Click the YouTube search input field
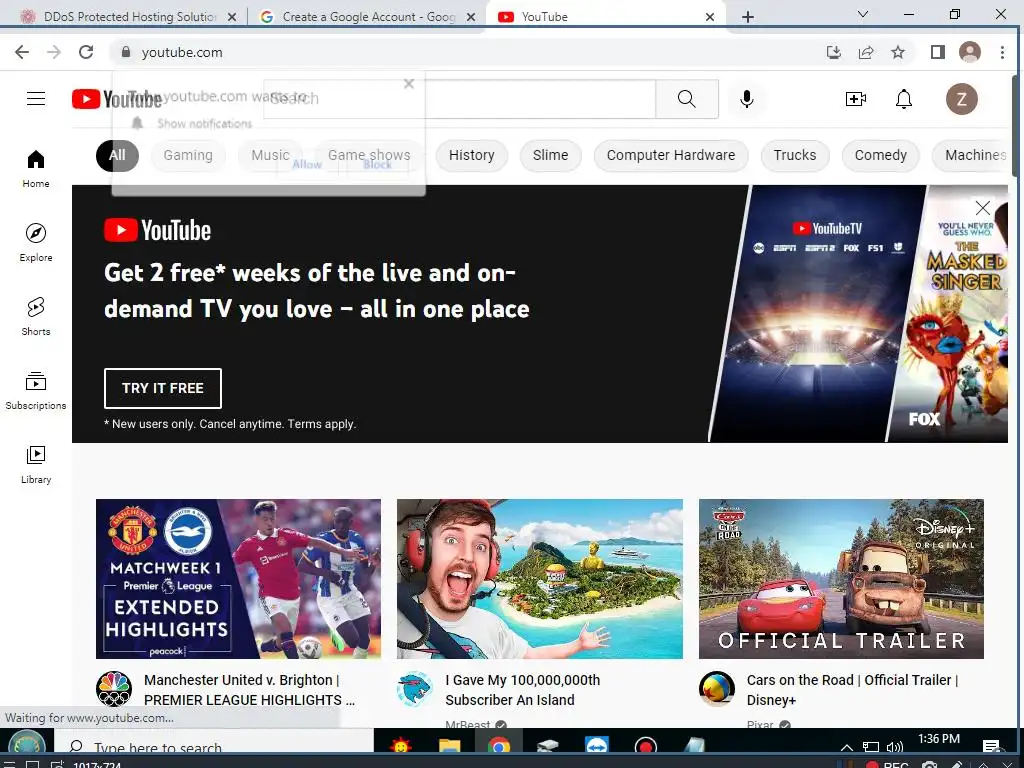Screen dimensions: 1024x768 (x=459, y=99)
